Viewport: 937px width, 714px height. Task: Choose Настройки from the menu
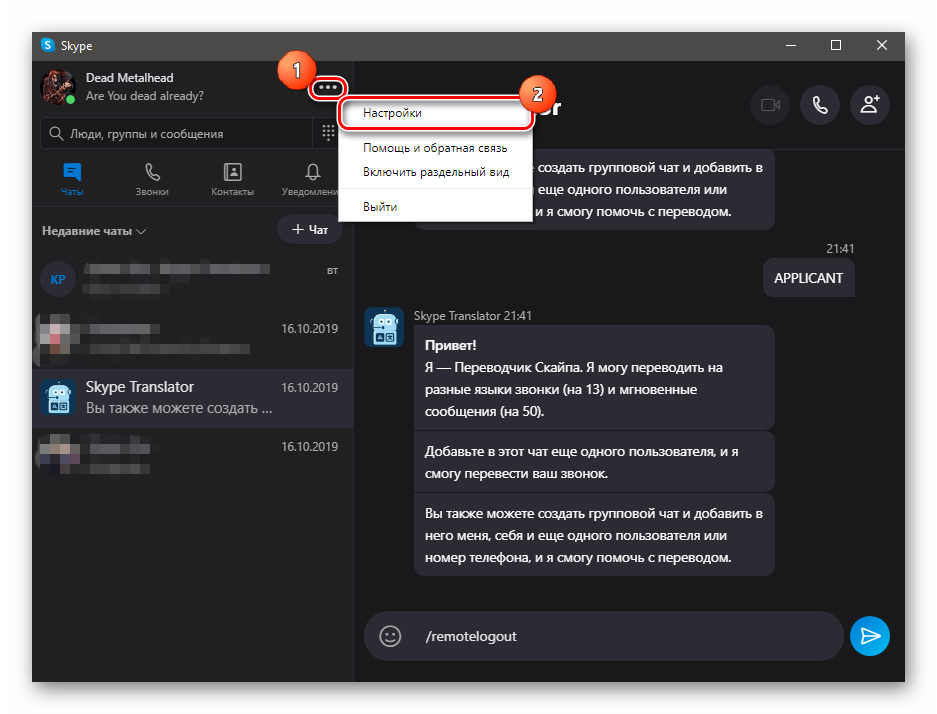point(435,113)
